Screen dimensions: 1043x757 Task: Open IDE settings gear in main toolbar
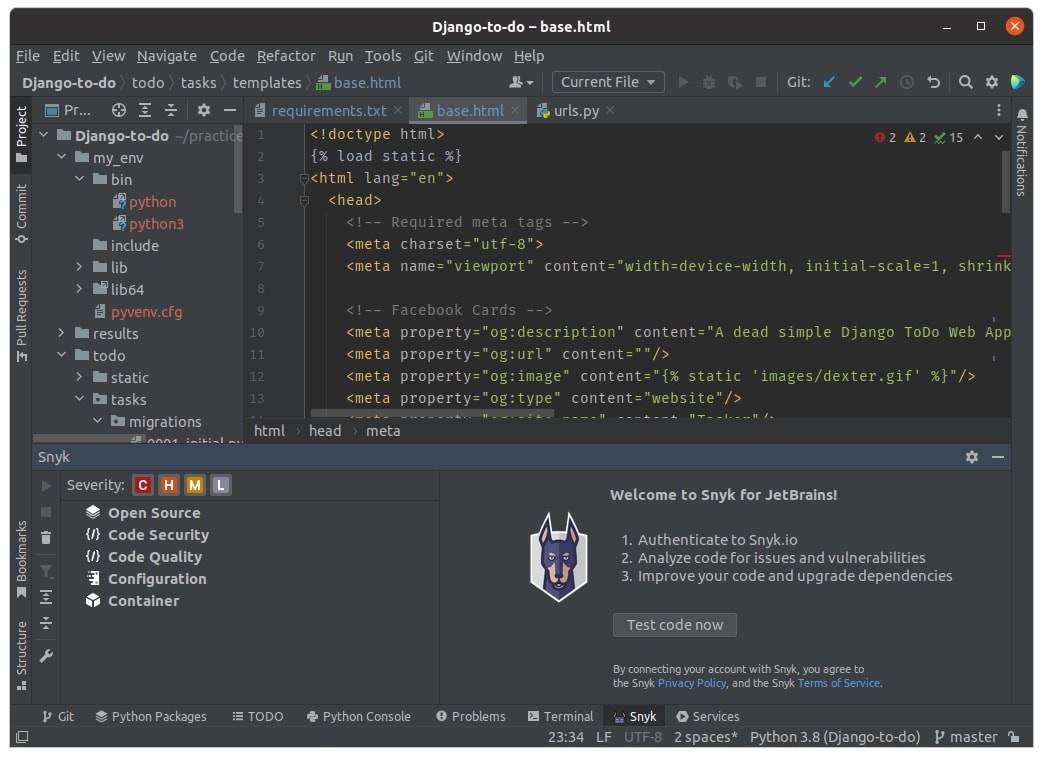(992, 82)
